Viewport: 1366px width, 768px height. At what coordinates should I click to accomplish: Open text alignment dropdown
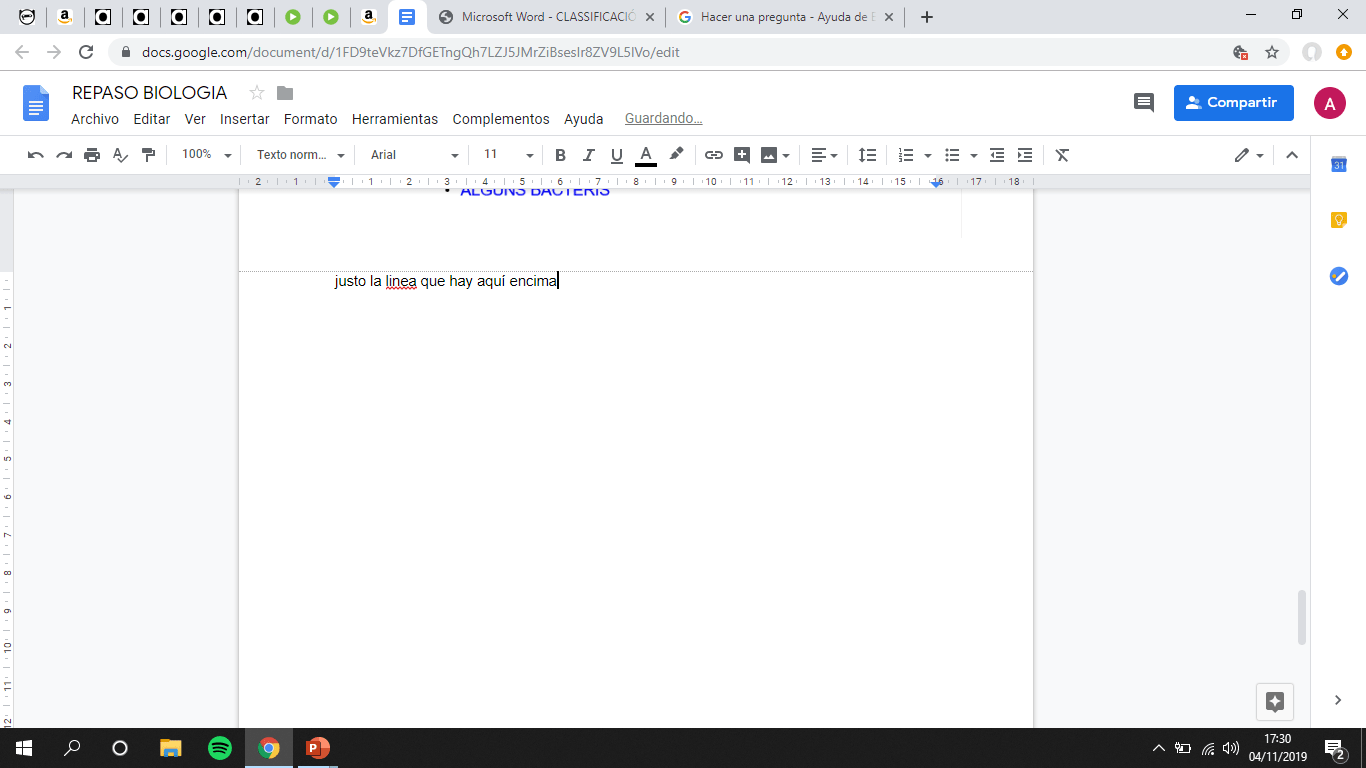(825, 155)
